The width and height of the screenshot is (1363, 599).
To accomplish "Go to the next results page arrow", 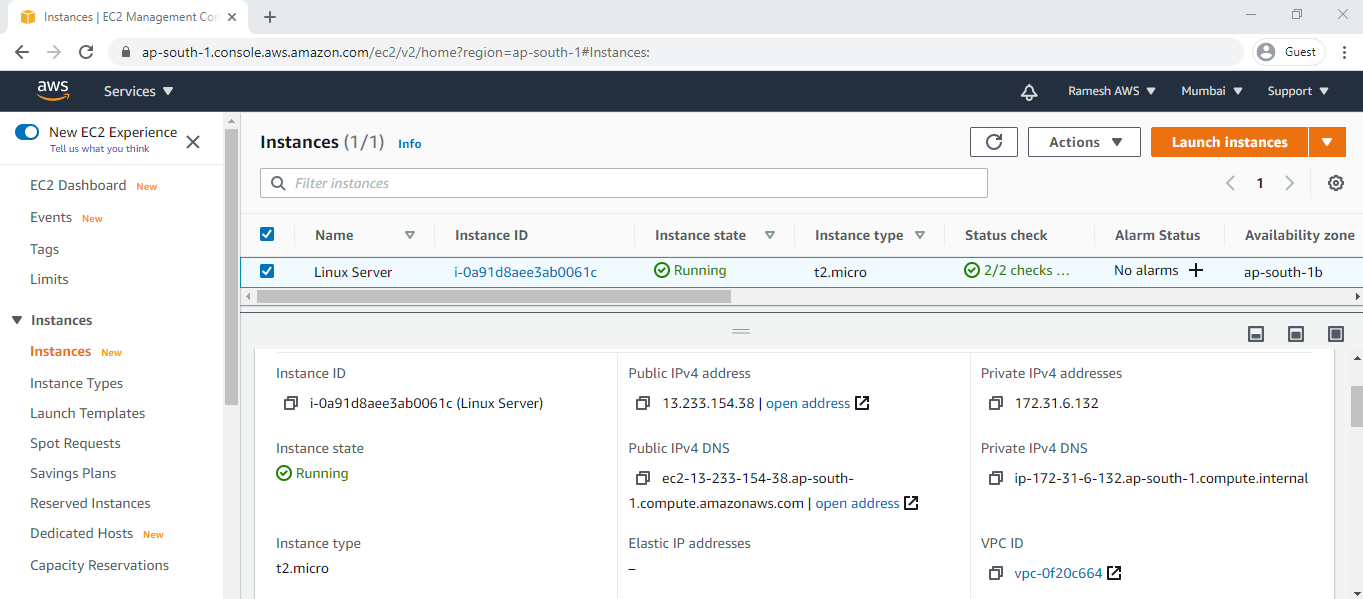I will click(x=1290, y=183).
